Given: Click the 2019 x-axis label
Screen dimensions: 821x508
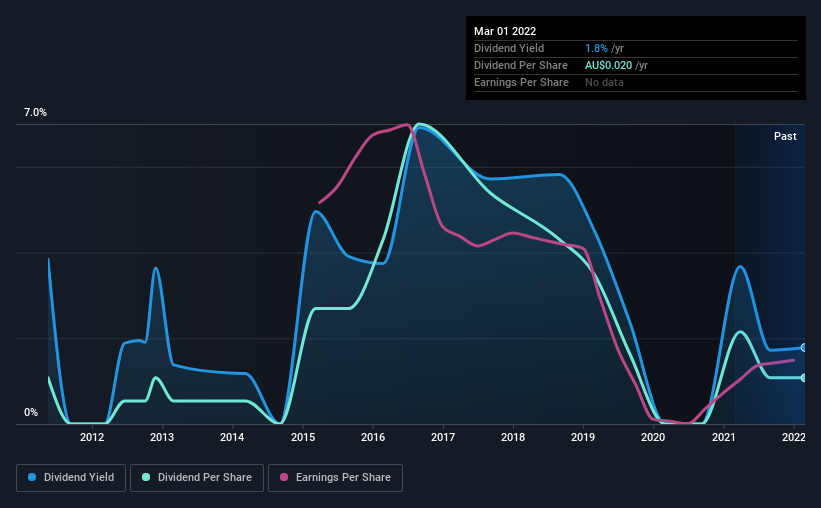Looking at the screenshot, I should (583, 437).
